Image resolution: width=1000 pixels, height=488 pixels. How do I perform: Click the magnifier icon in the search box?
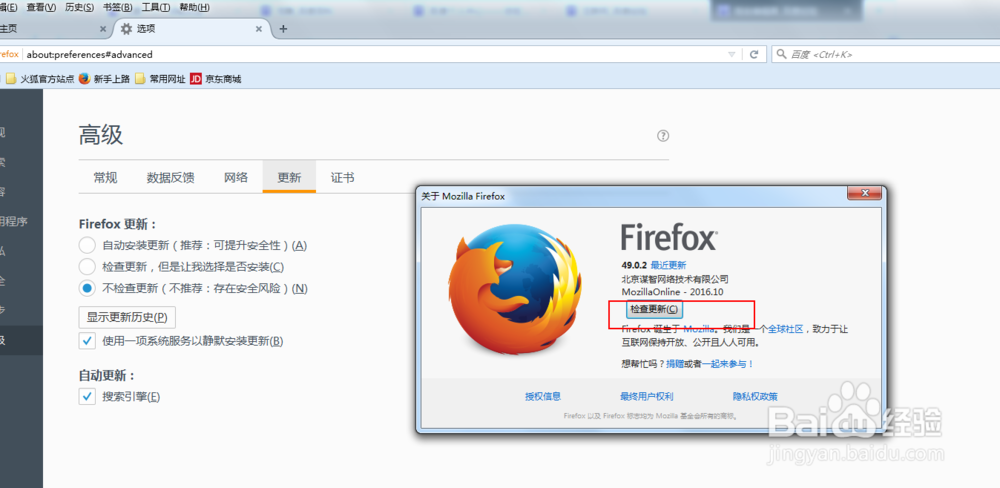[781, 55]
